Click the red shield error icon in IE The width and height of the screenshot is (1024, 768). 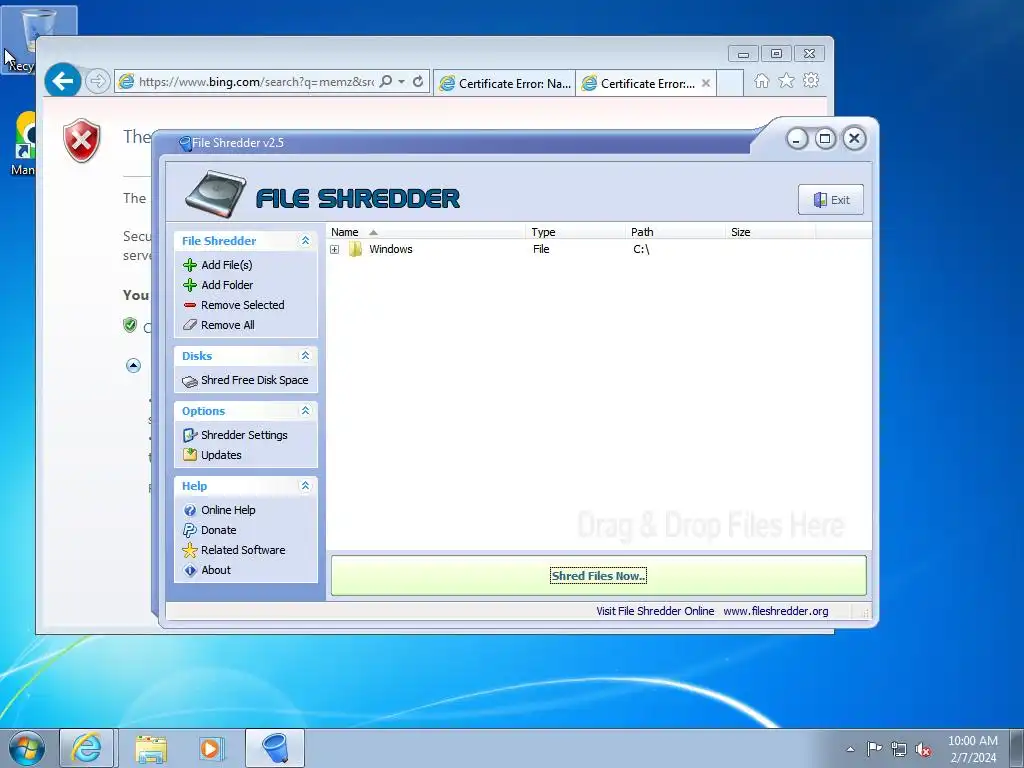(82, 140)
